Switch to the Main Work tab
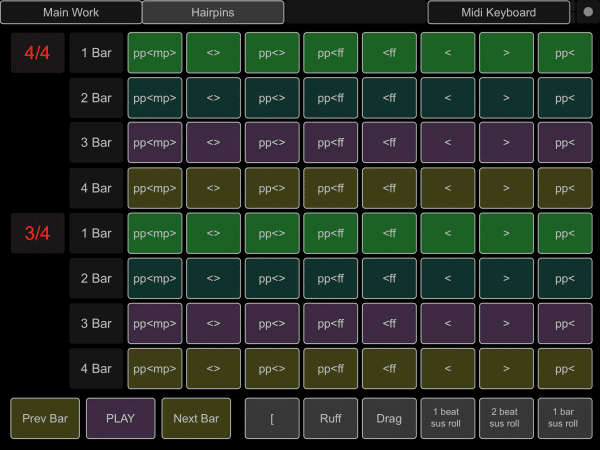This screenshot has height=450, width=600. click(70, 13)
